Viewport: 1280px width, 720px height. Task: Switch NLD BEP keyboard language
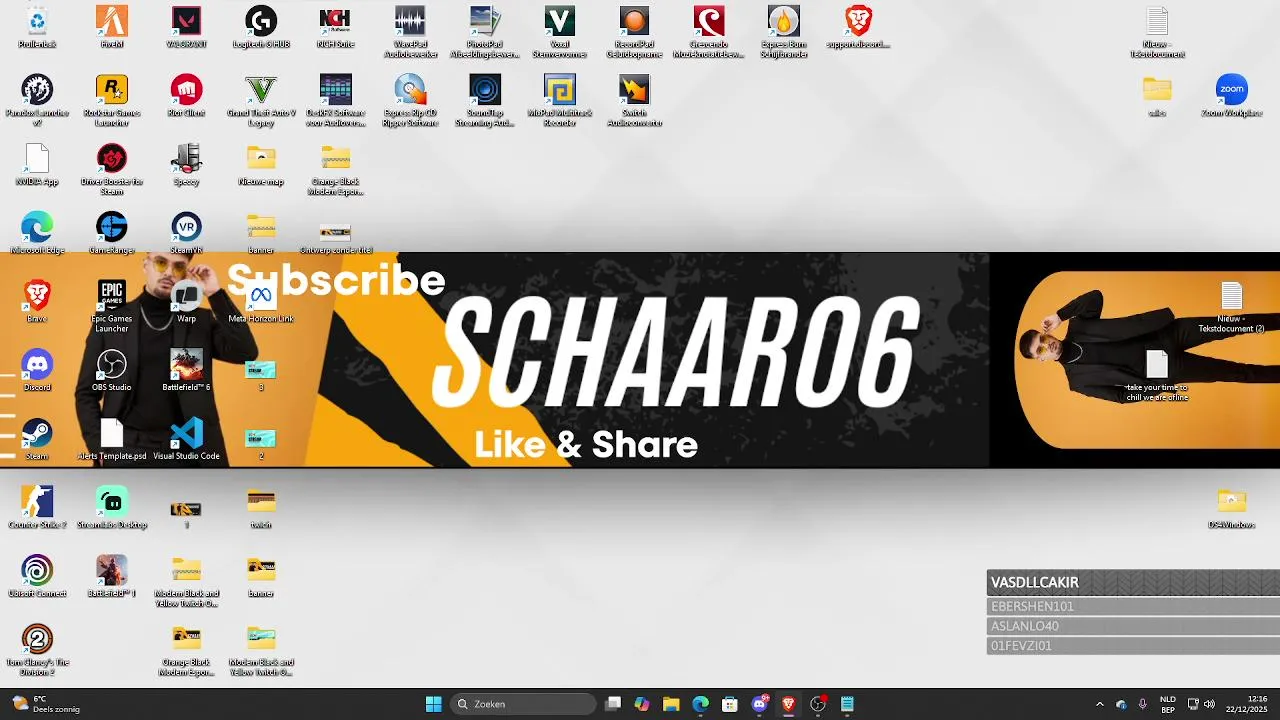[x=1168, y=704]
